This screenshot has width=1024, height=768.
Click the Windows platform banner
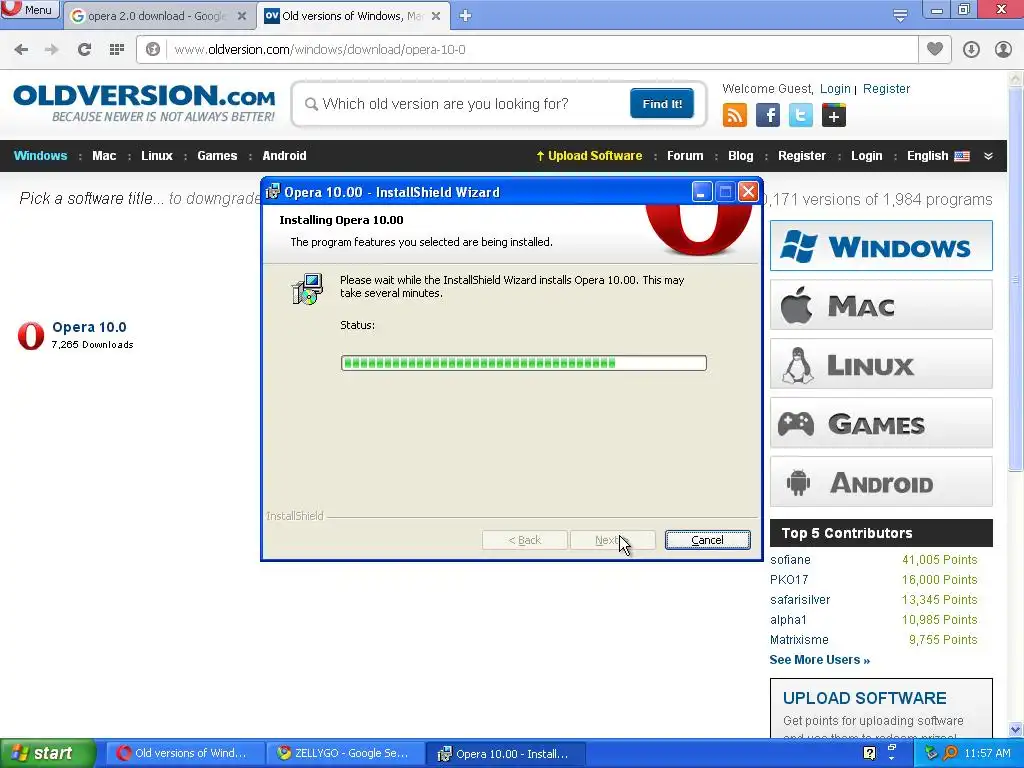[881, 246]
